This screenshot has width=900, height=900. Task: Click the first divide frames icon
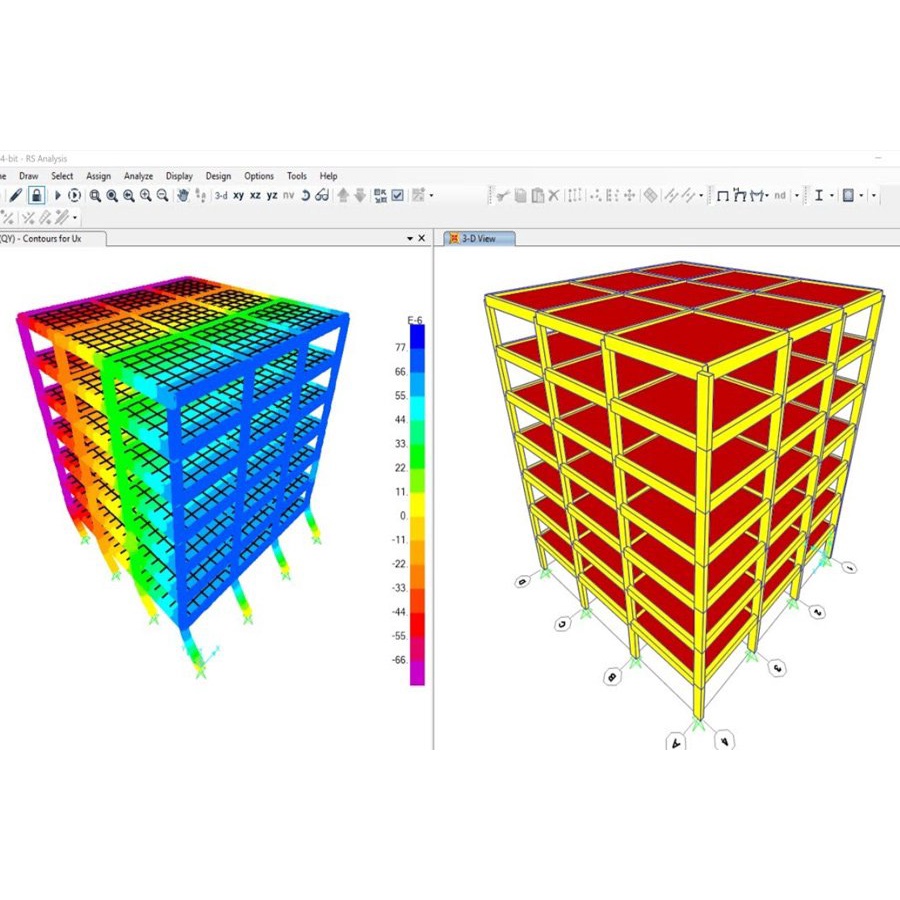coord(671,196)
